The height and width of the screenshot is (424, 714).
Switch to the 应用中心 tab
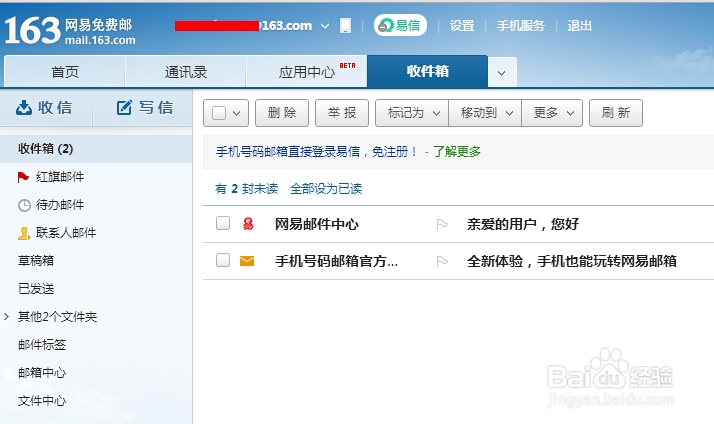[x=306, y=72]
